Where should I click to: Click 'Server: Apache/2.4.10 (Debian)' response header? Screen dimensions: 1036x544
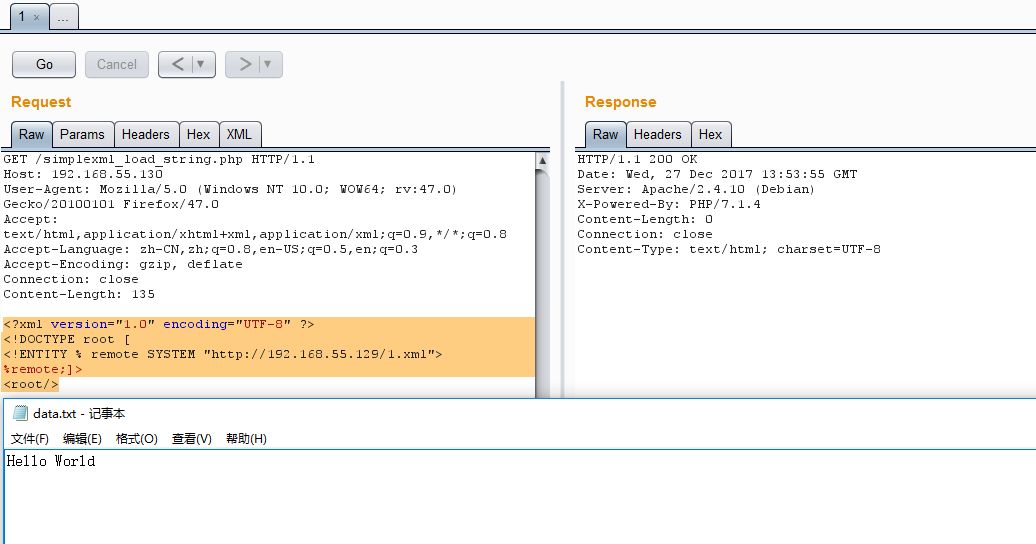pyautogui.click(x=696, y=189)
